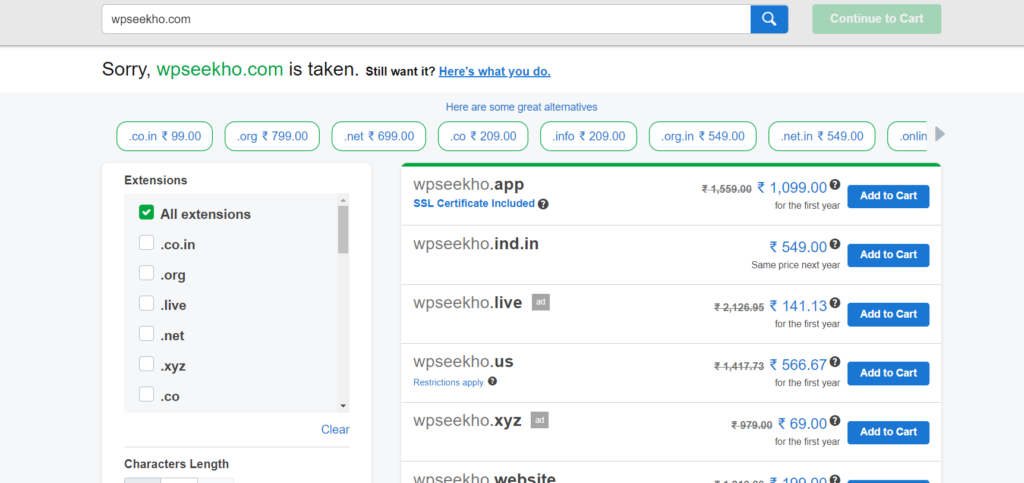Click the Characters Length heading
The image size is (1024, 483).
click(x=176, y=464)
